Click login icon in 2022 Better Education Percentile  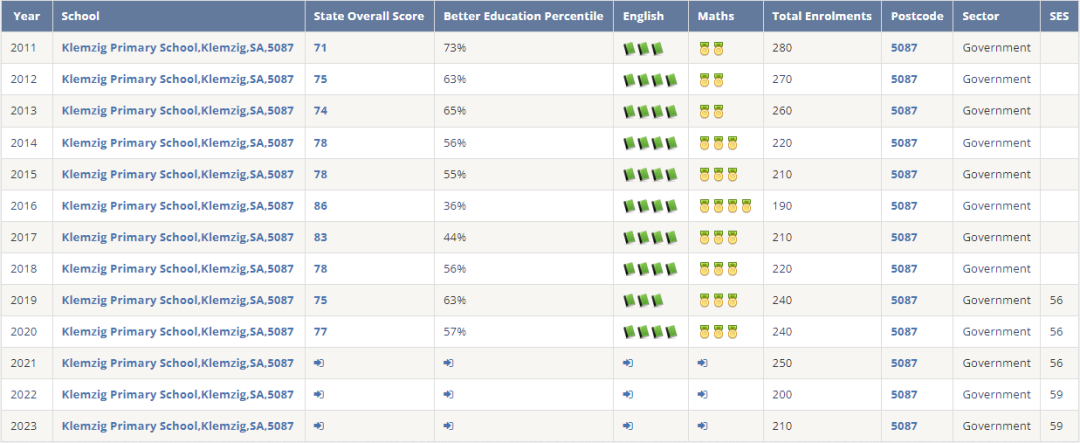click(x=447, y=395)
